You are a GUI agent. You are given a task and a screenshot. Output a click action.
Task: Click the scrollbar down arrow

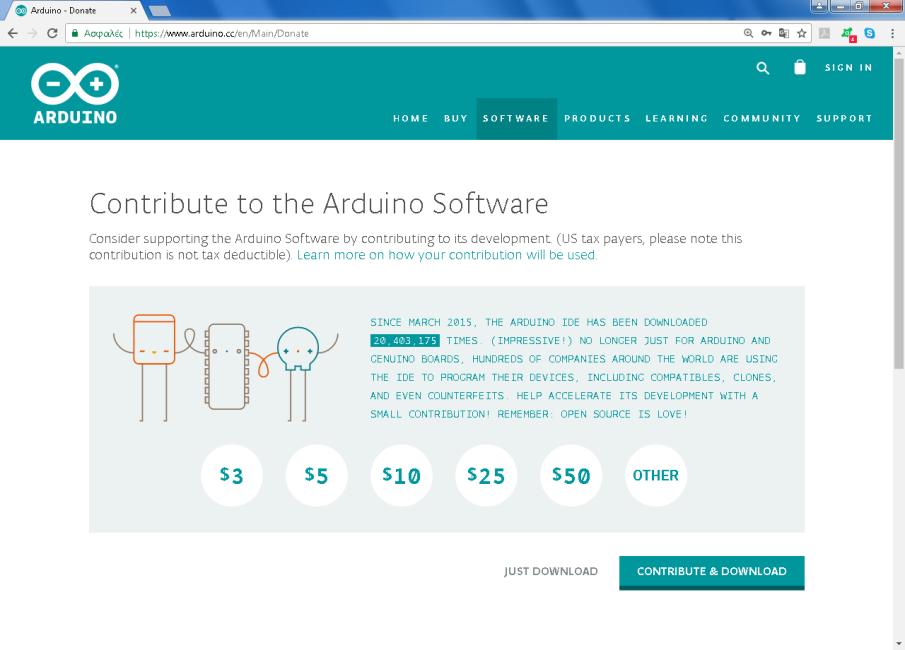coord(899,643)
